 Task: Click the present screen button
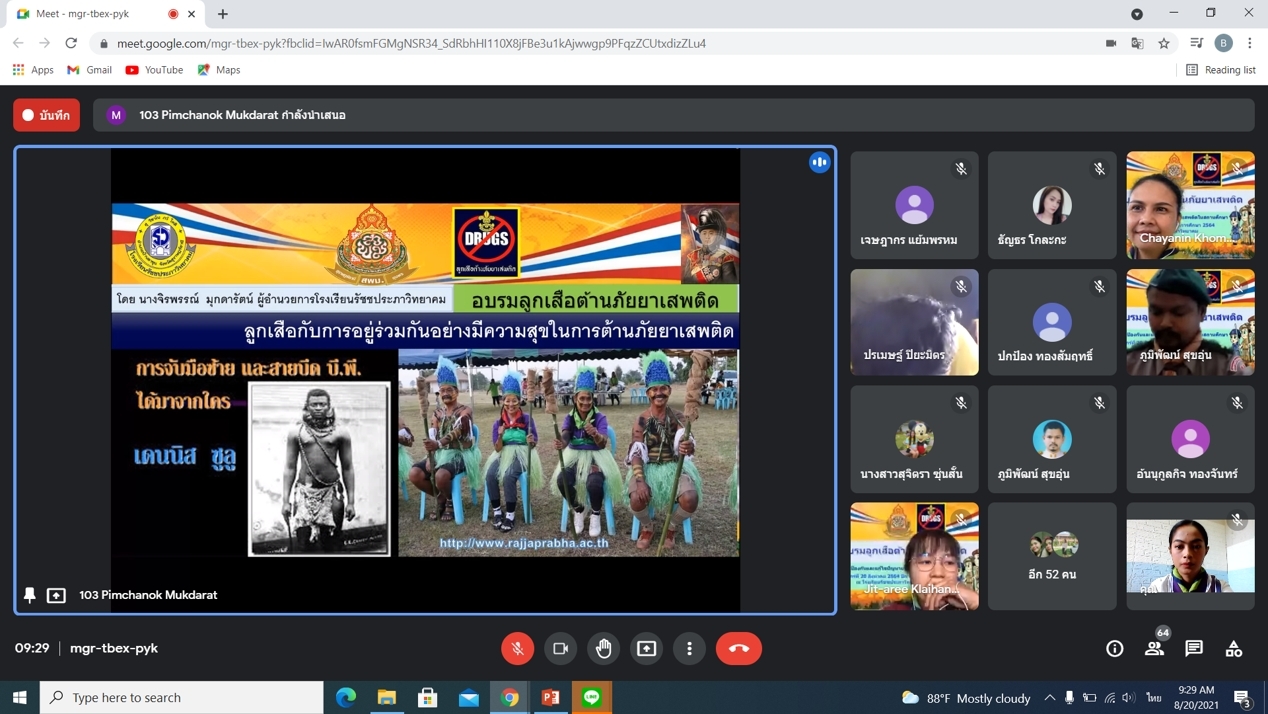pos(647,648)
